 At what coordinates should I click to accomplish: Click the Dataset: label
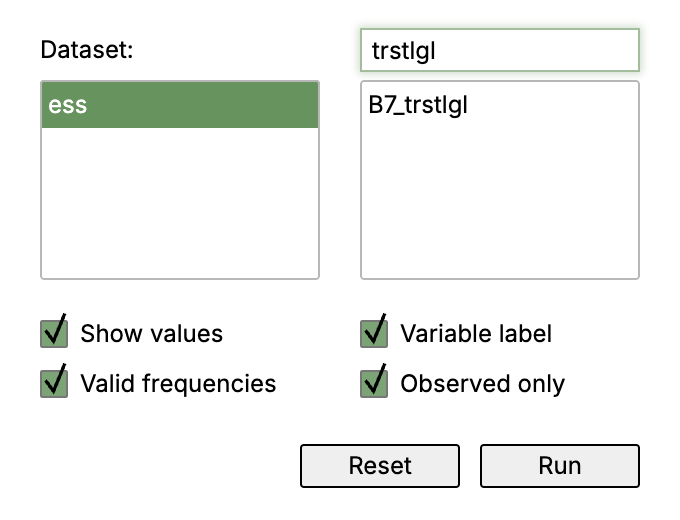click(87, 49)
